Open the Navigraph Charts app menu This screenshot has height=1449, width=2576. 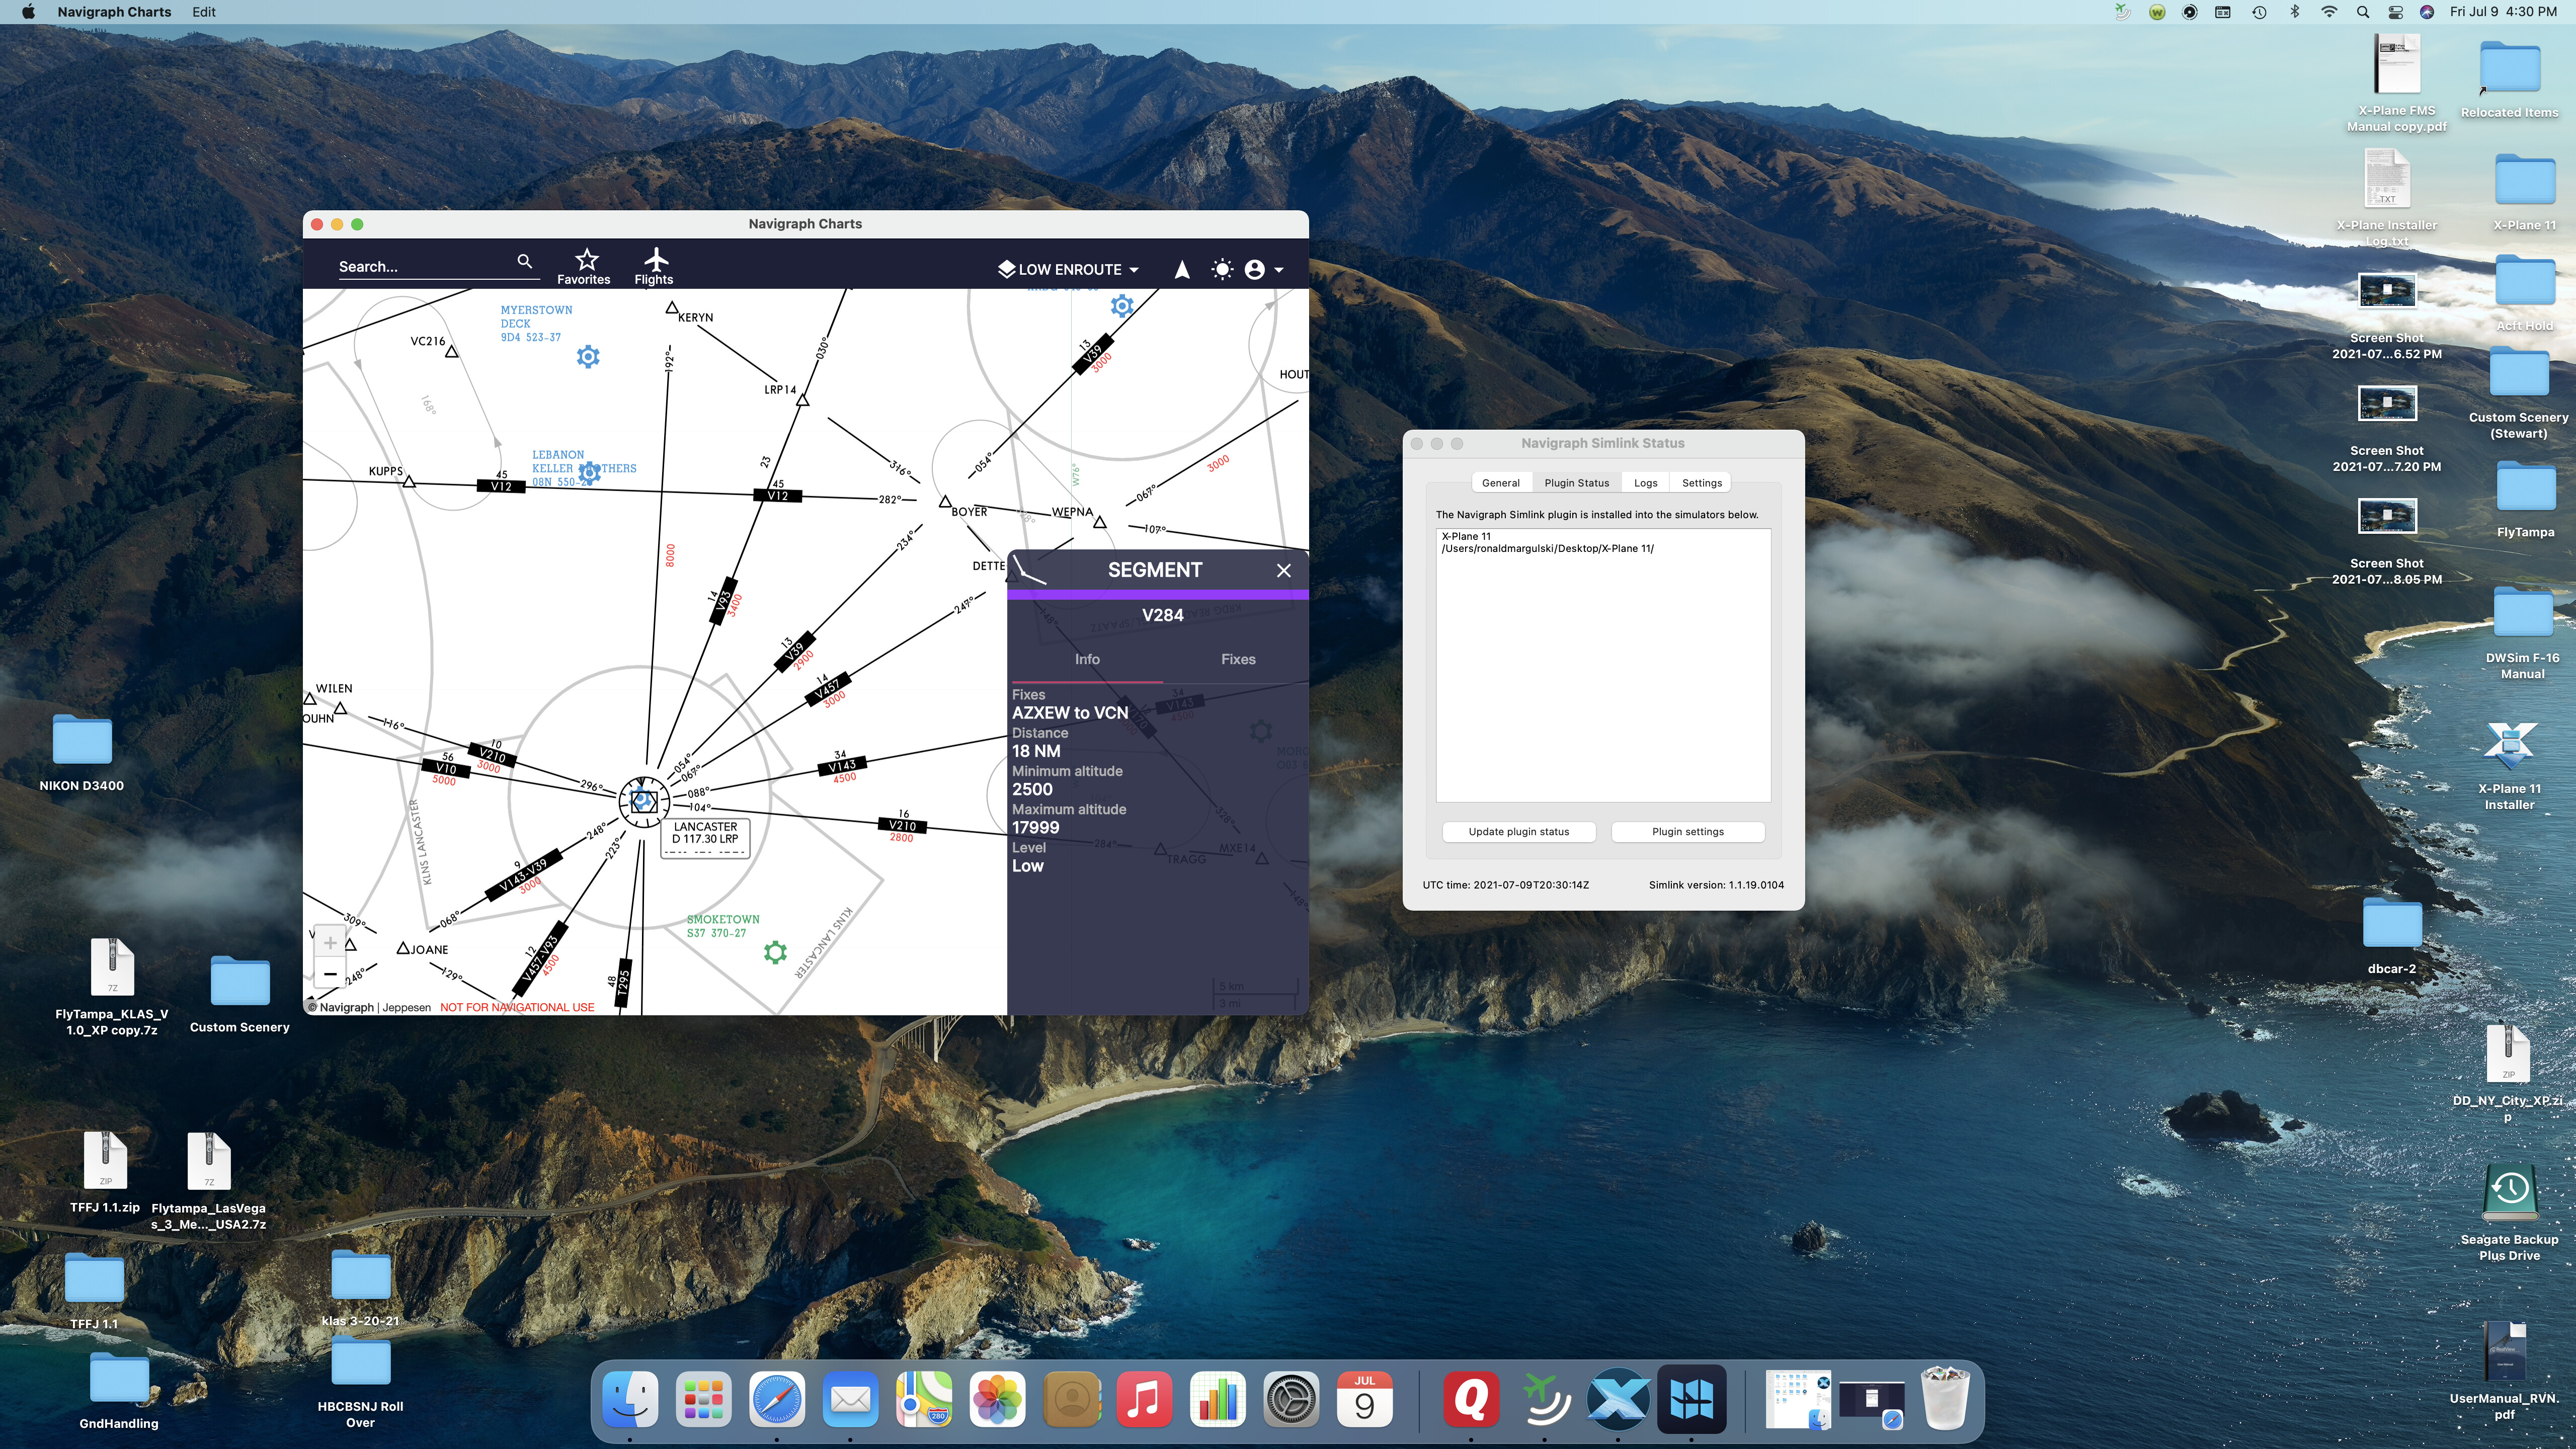pyautogui.click(x=114, y=12)
